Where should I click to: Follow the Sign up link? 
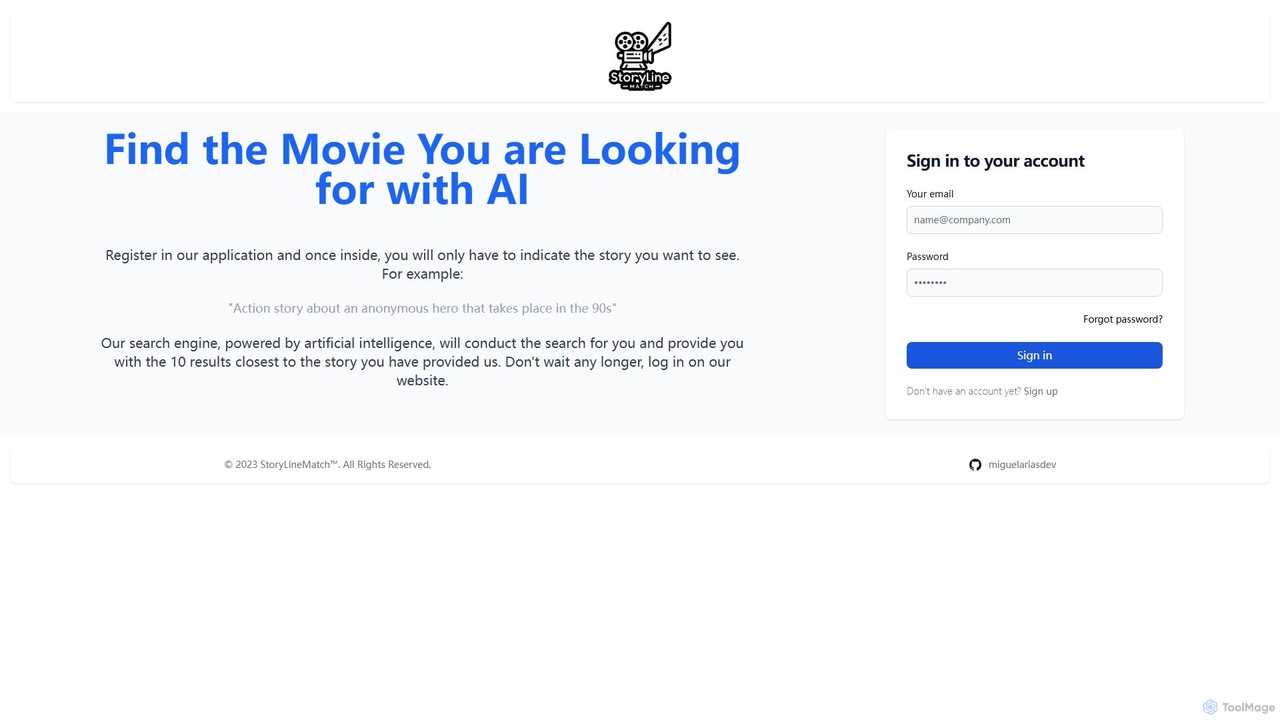click(x=1041, y=392)
